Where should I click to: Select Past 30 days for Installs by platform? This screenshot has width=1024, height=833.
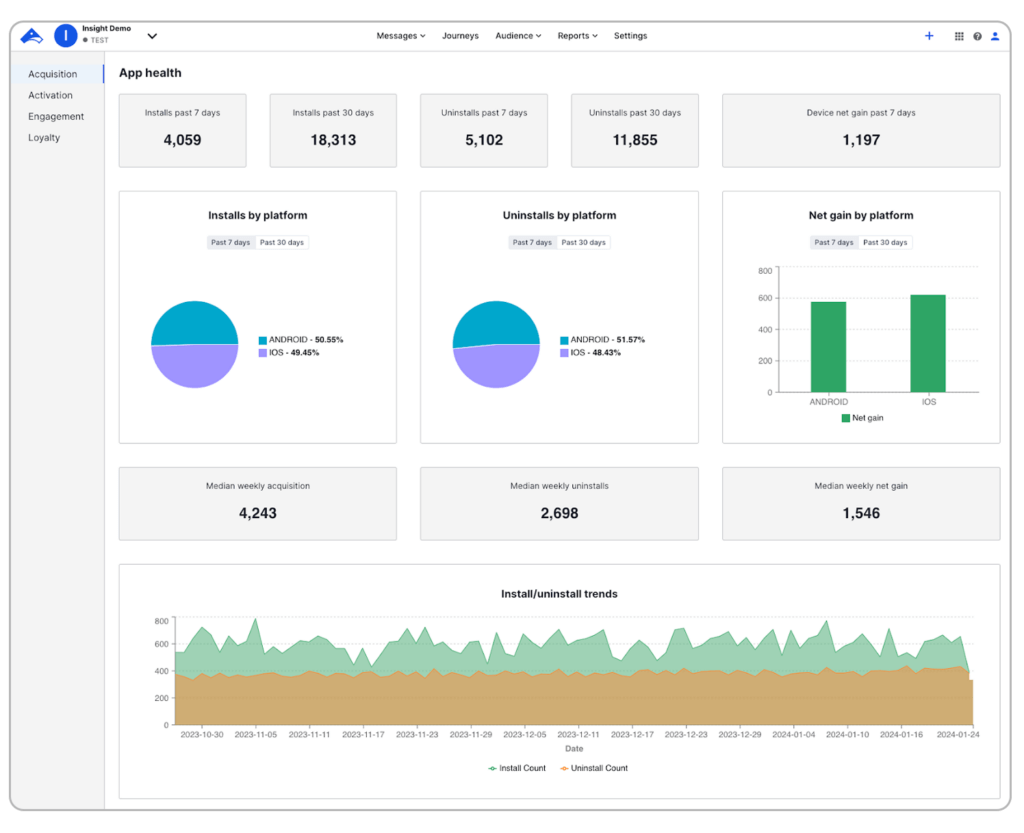[x=282, y=242]
